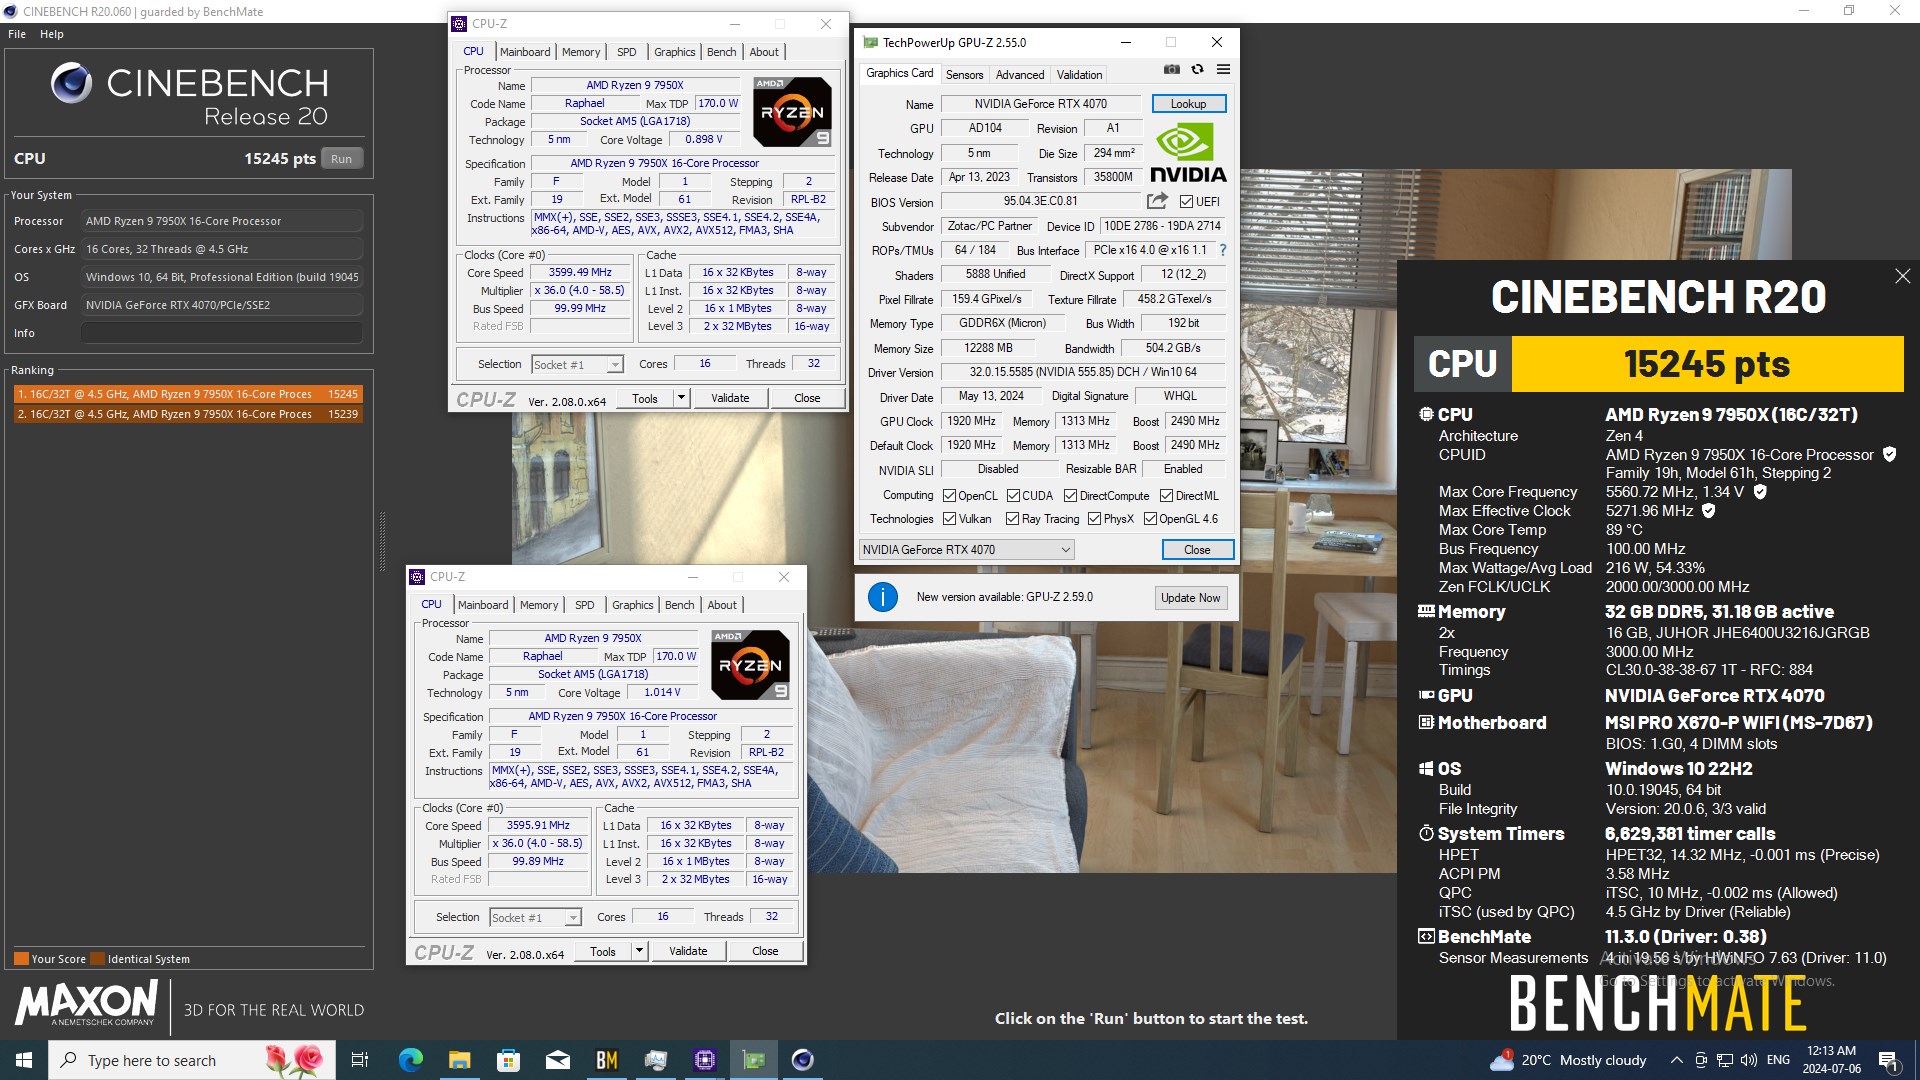The height and width of the screenshot is (1080, 1920).
Task: Switch to Sensors tab in GPU-Z
Action: [x=964, y=75]
